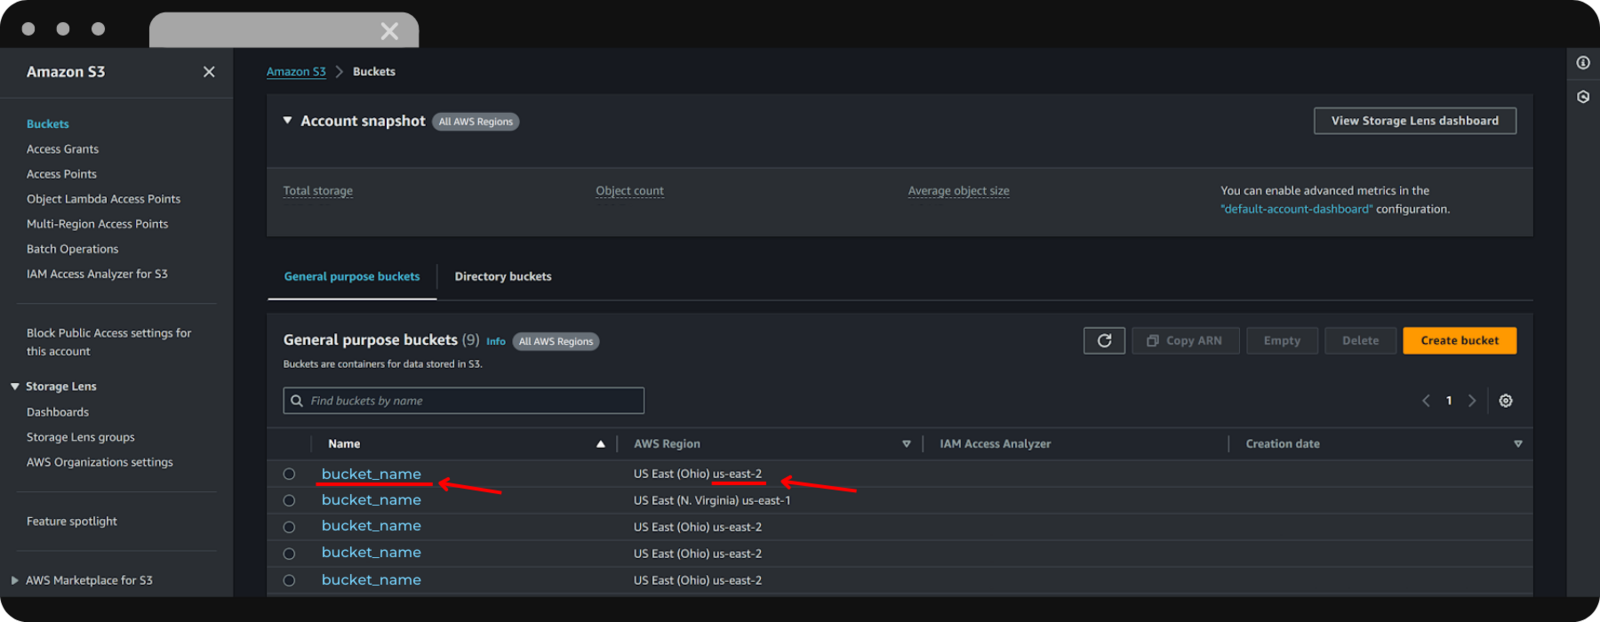Click the Amazon S3 sidebar title
Screen dimensions: 1600x622
tap(66, 72)
